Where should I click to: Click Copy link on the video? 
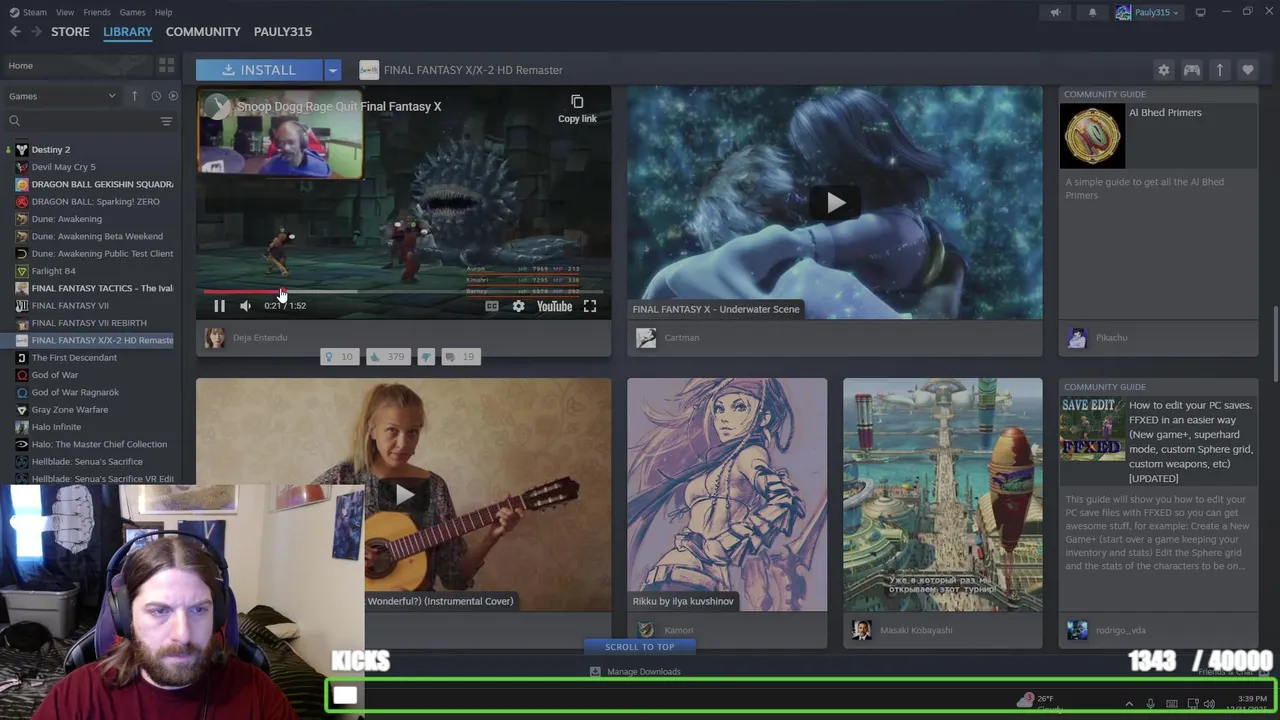click(577, 109)
